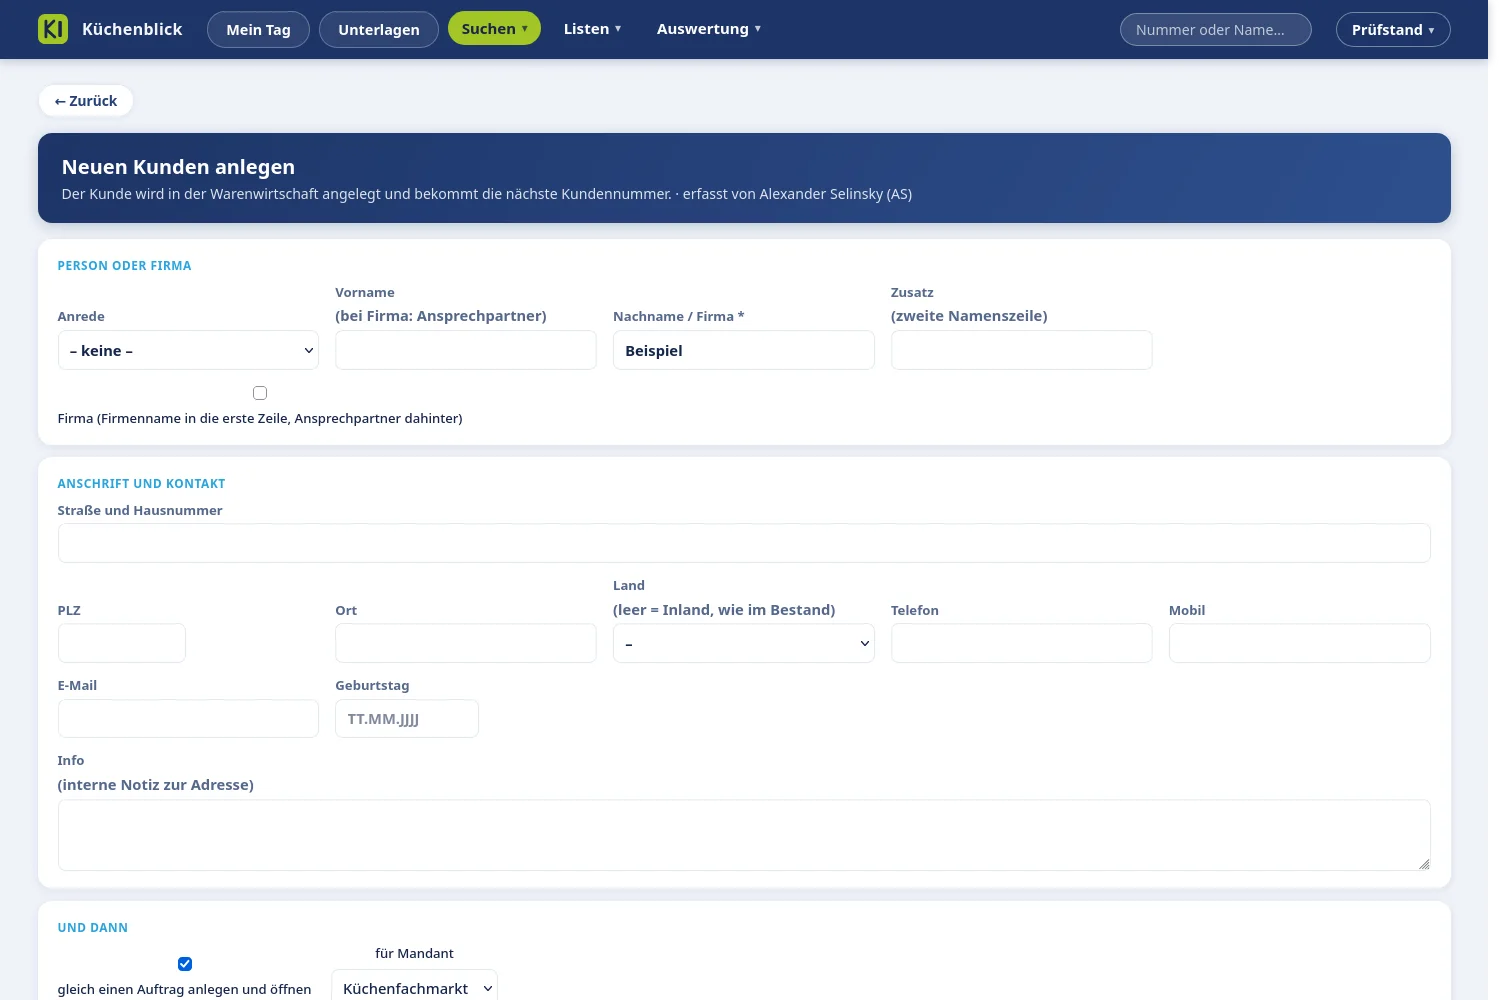Screen dimensions: 1500x1000
Task: Click the Vorname input field
Action: 466,350
